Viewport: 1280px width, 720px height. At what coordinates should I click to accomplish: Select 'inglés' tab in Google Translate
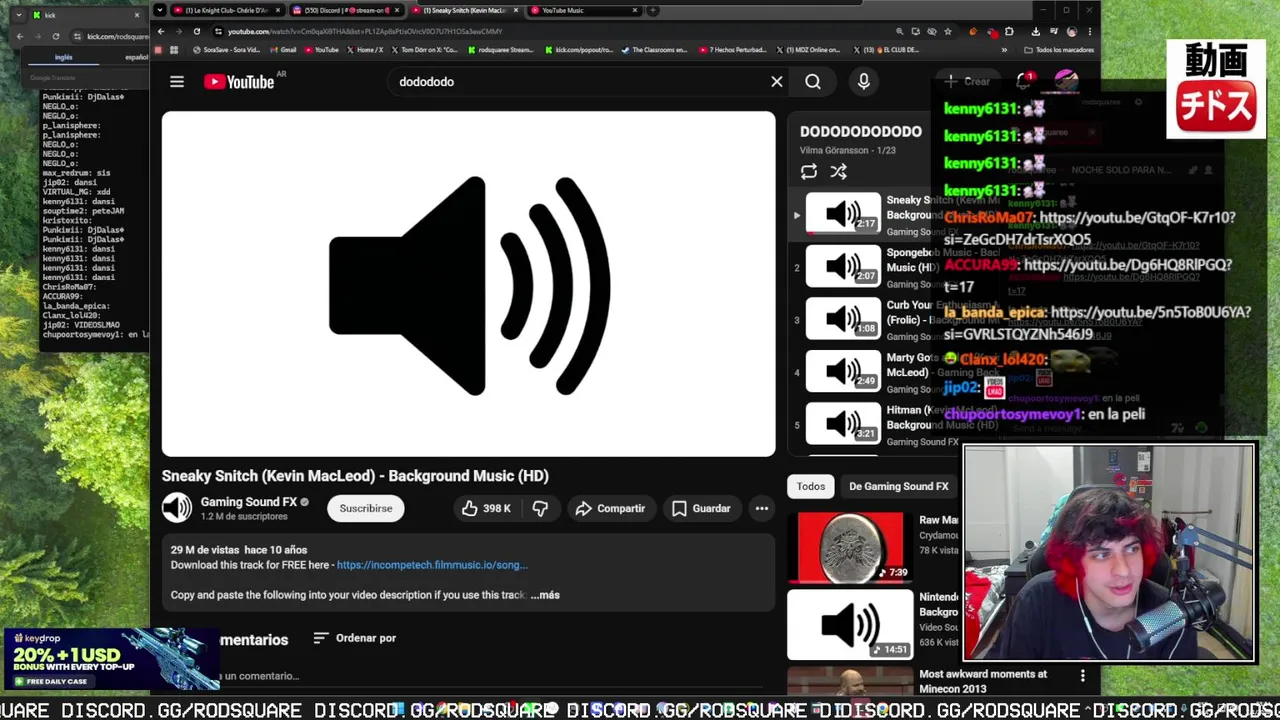64,57
